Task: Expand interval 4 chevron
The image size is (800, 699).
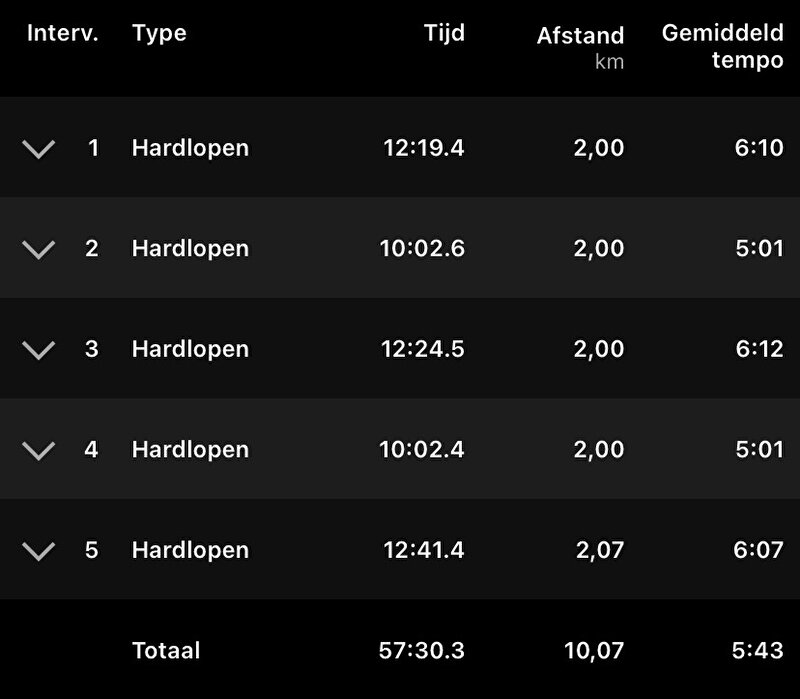Action: pyautogui.click(x=38, y=450)
